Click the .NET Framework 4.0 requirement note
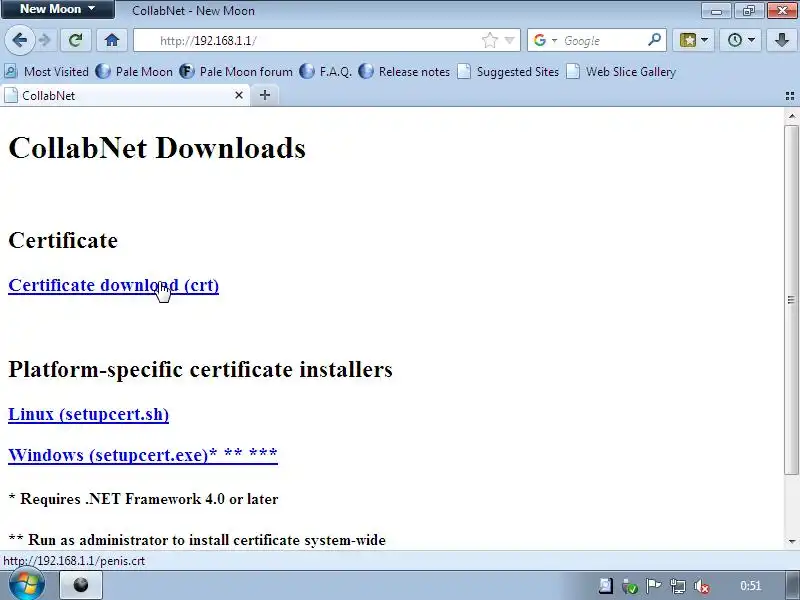Viewport: 800px width, 600px height. point(143,499)
